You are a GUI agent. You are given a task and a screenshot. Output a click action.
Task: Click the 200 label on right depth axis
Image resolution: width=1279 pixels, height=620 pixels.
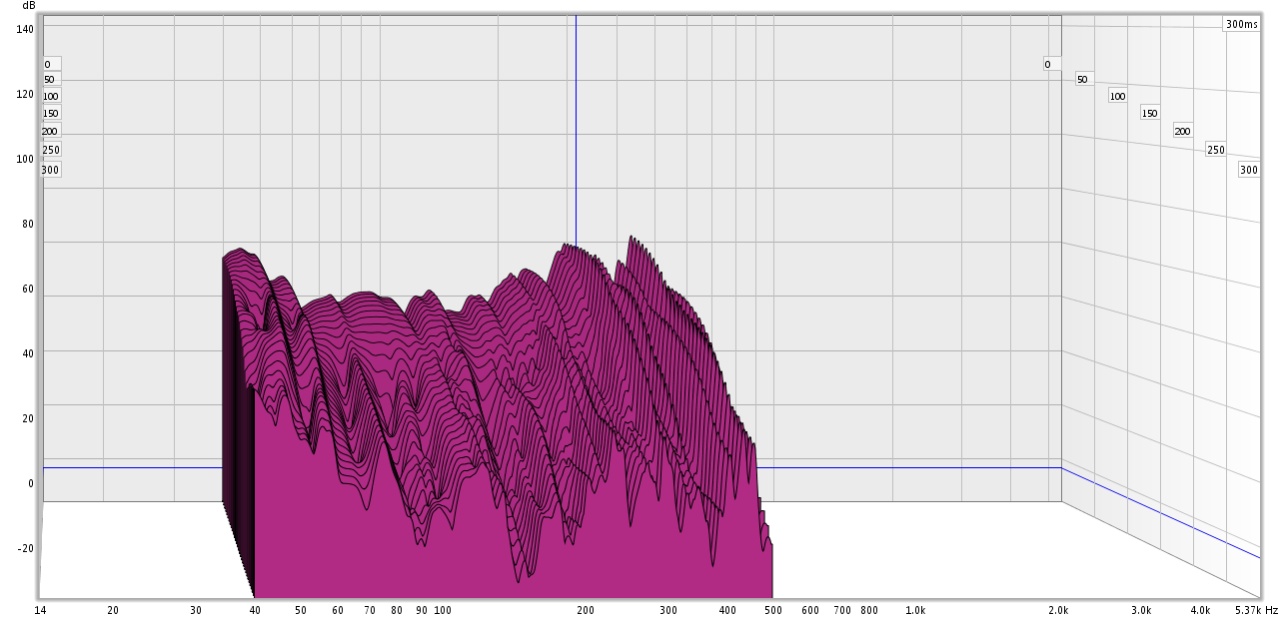(1183, 131)
